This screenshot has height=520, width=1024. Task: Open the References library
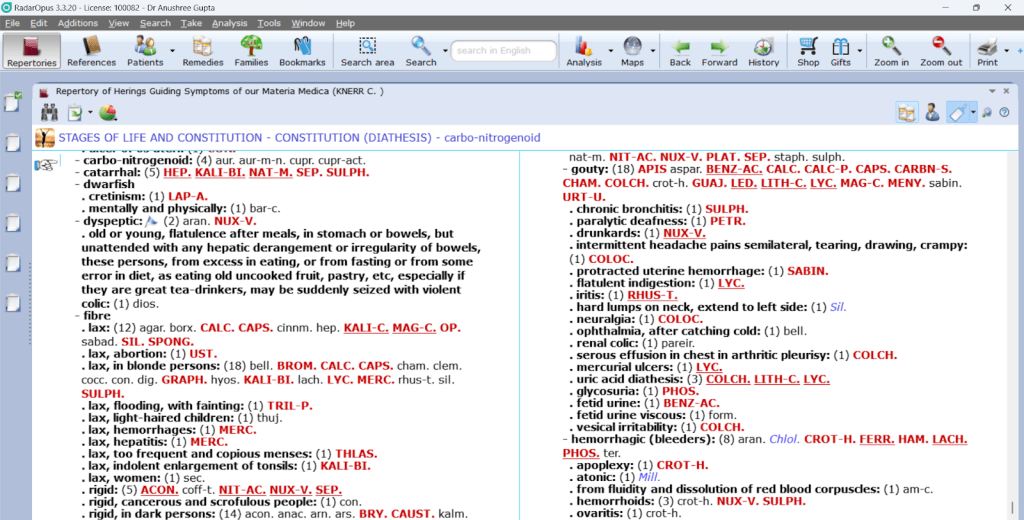pyautogui.click(x=91, y=51)
